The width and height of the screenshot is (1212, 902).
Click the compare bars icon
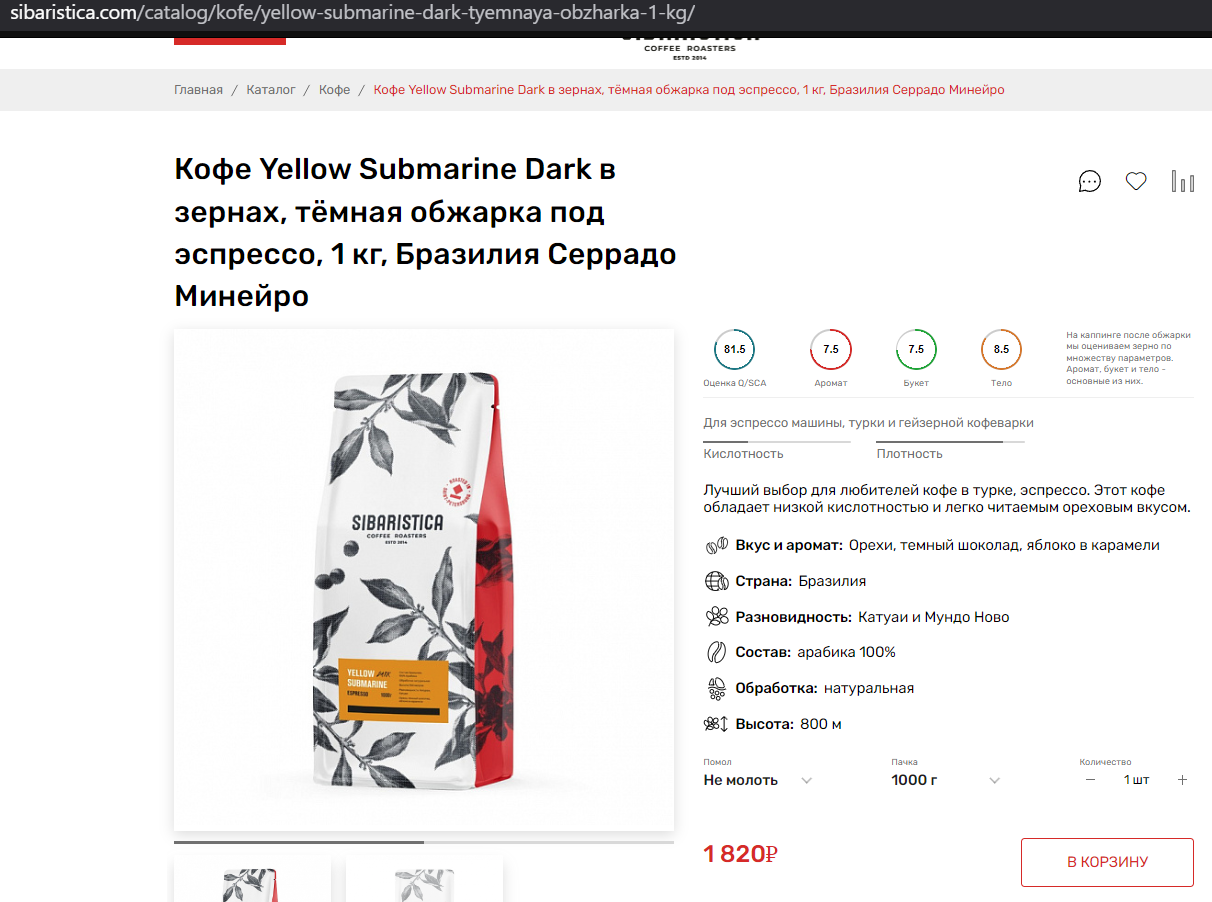pos(1183,182)
